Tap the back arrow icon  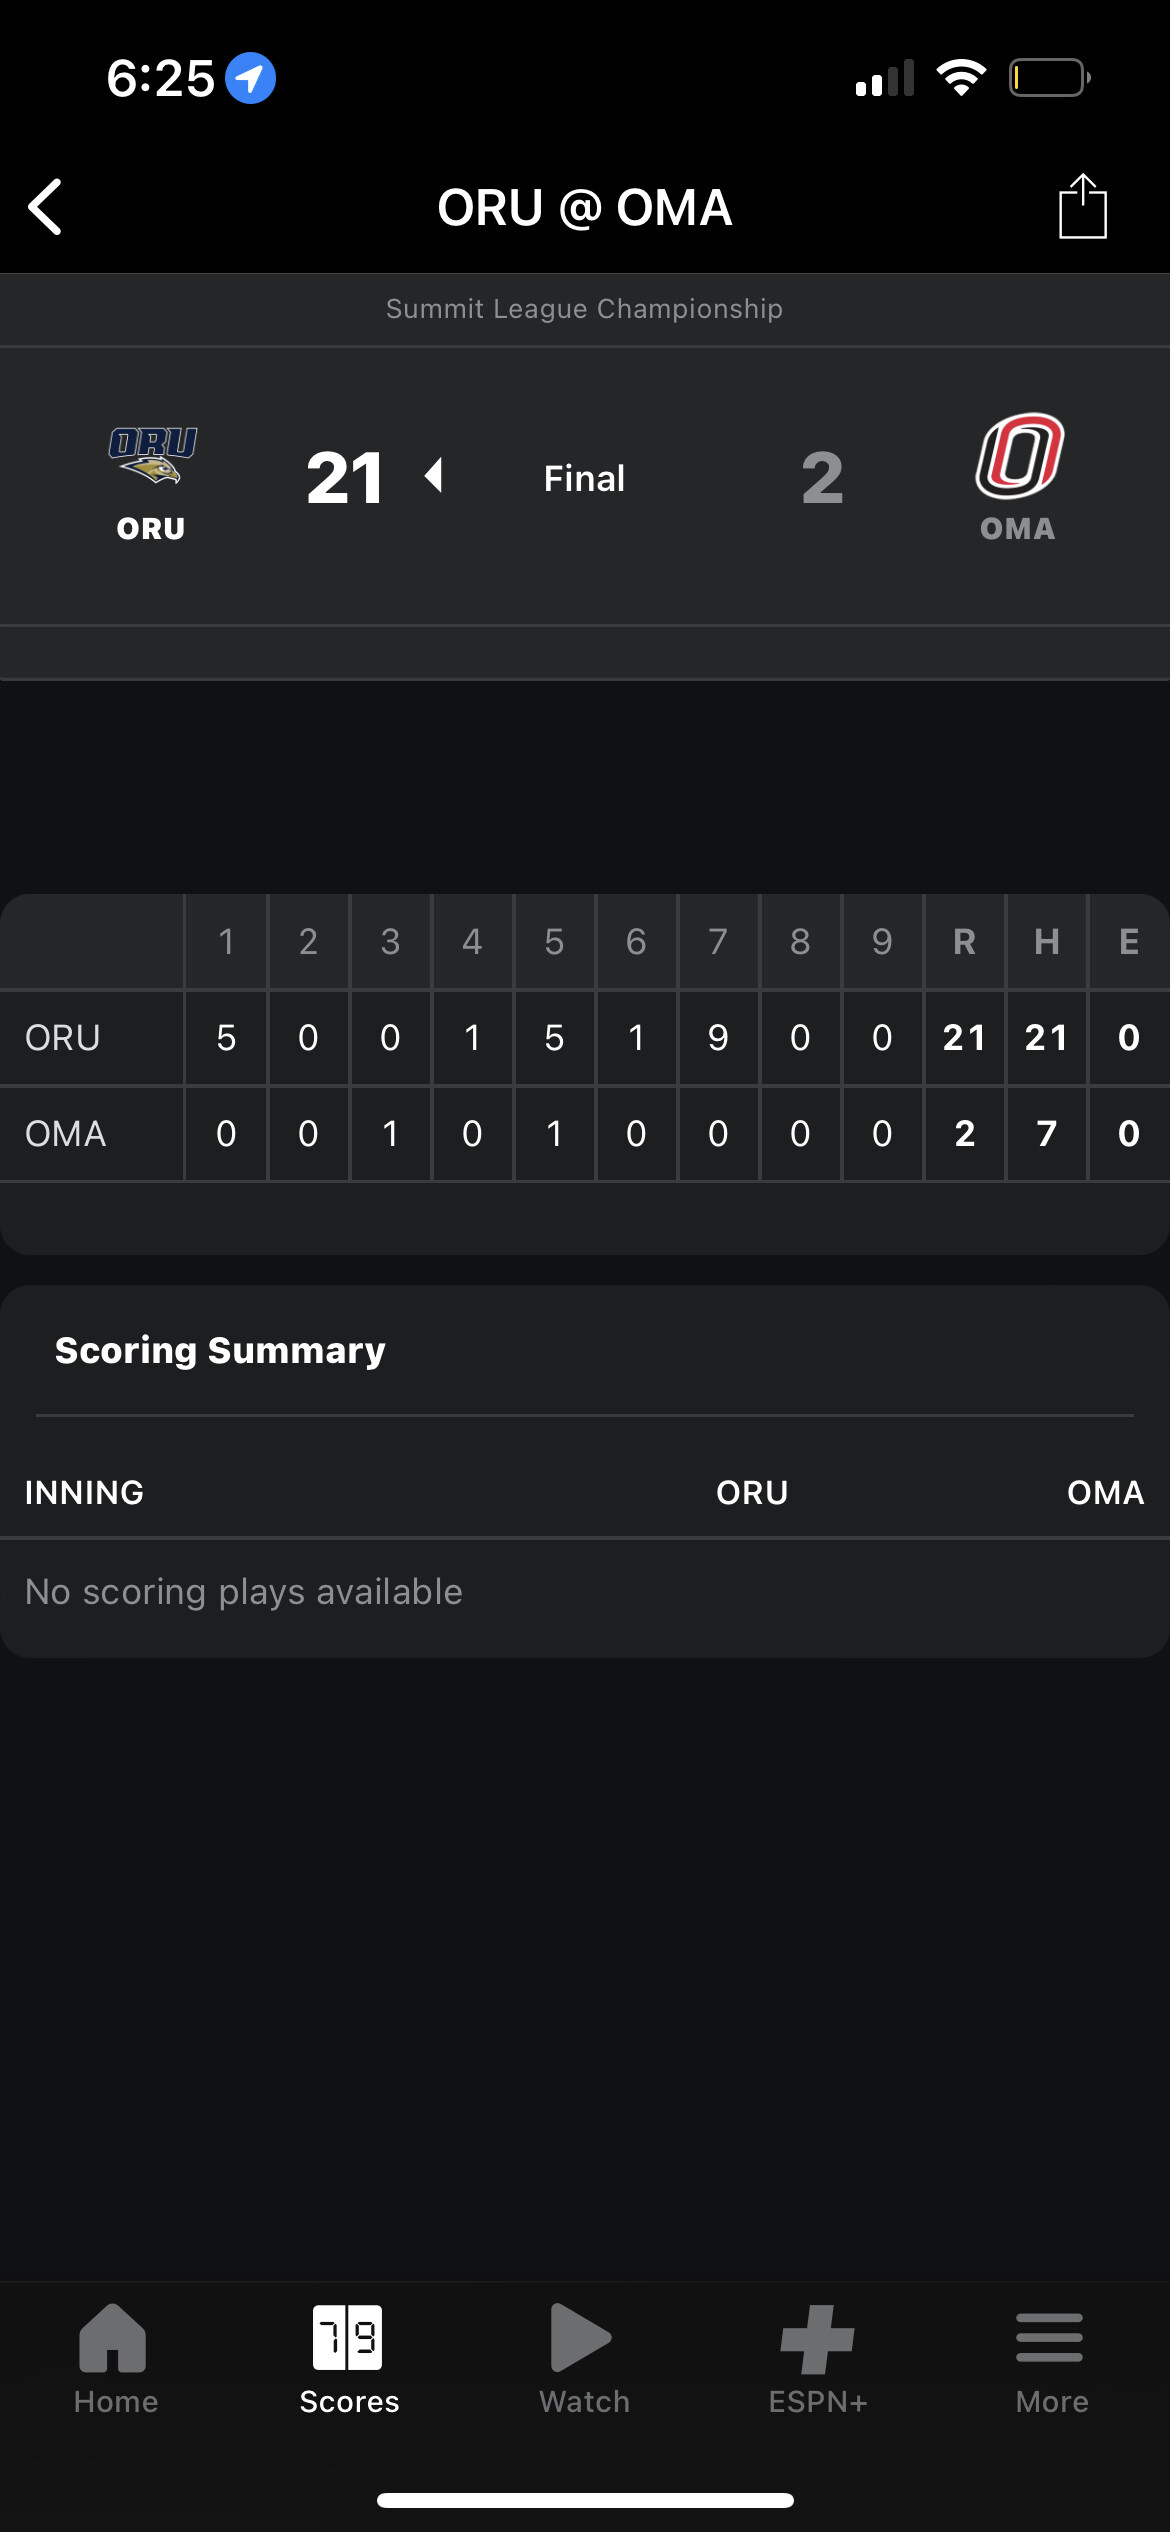(x=46, y=207)
